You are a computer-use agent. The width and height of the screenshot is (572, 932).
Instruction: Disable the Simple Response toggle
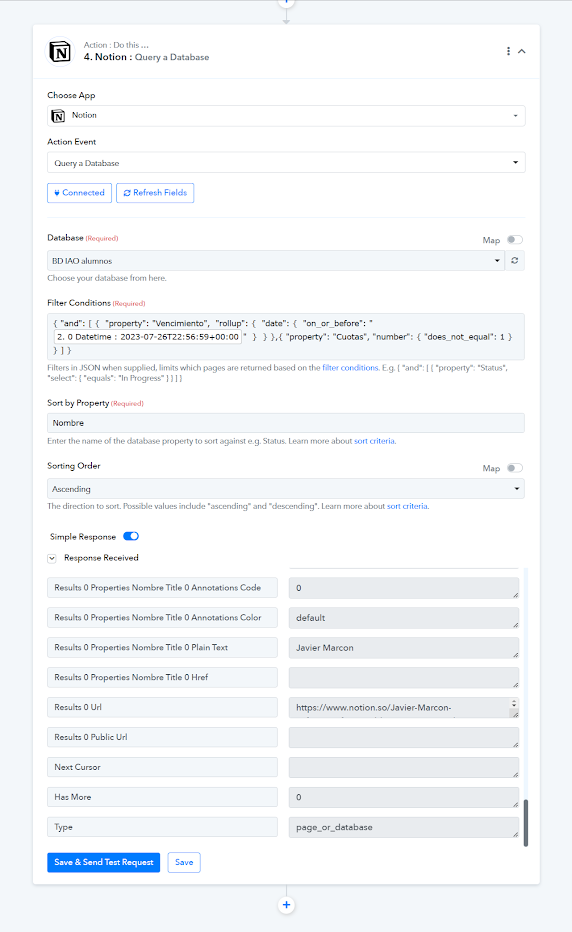pyautogui.click(x=131, y=536)
